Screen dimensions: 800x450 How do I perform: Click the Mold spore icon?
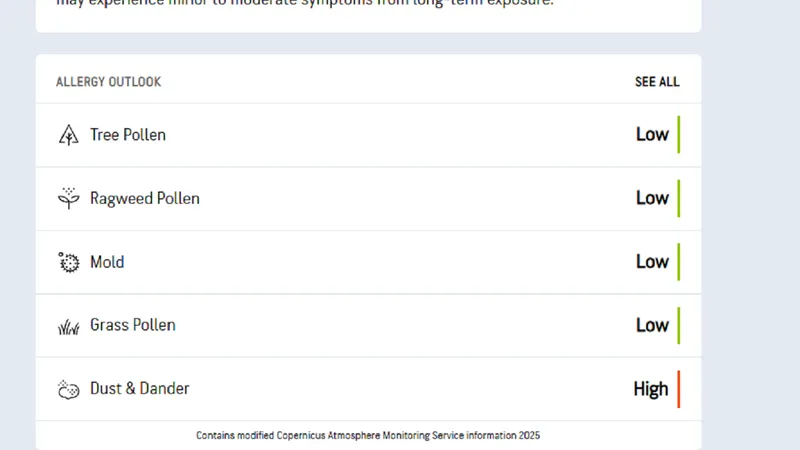pos(68,262)
